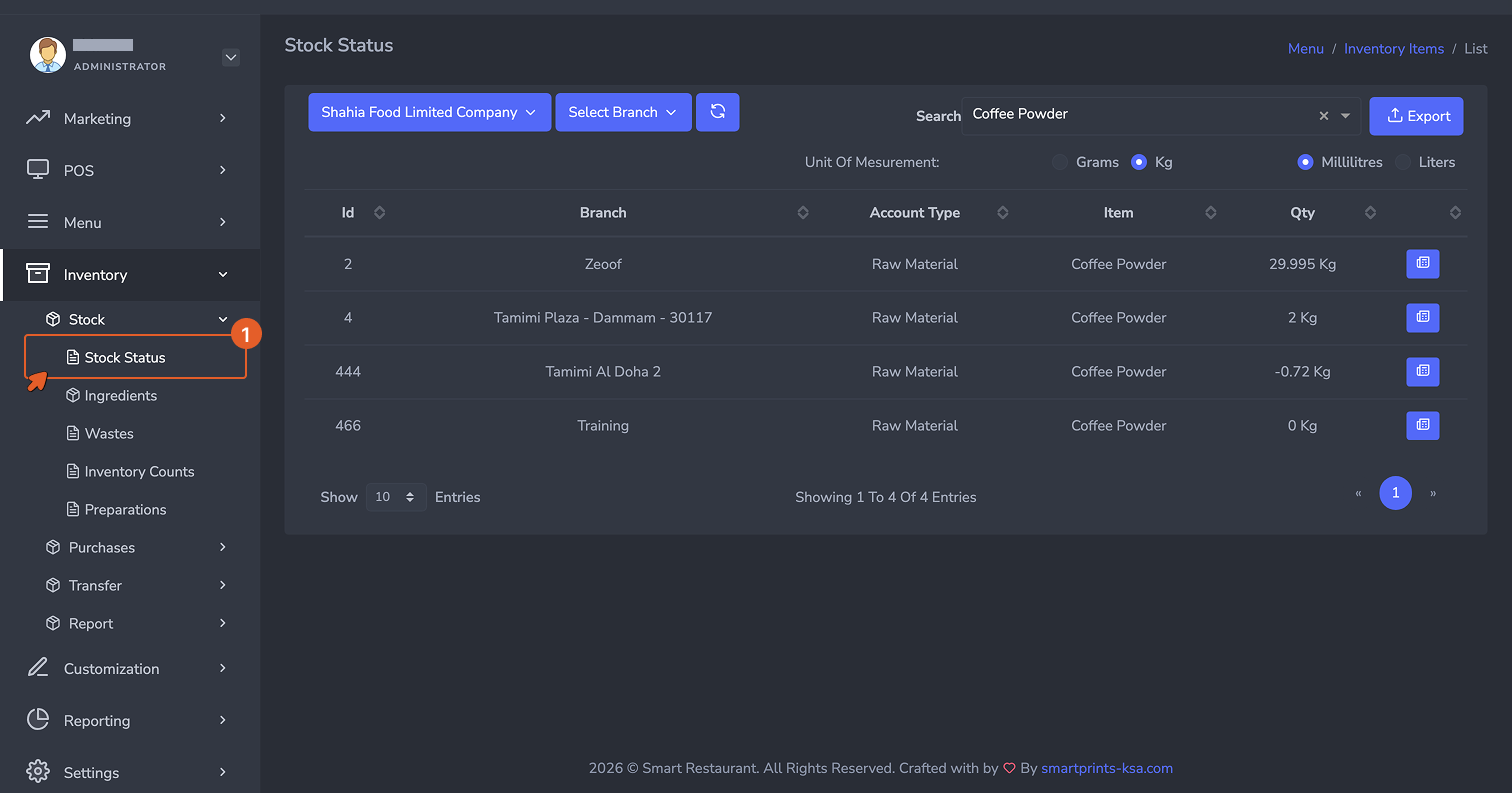The width and height of the screenshot is (1512, 793).
Task: Open the administrator profile dropdown arrow
Action: pyautogui.click(x=231, y=58)
